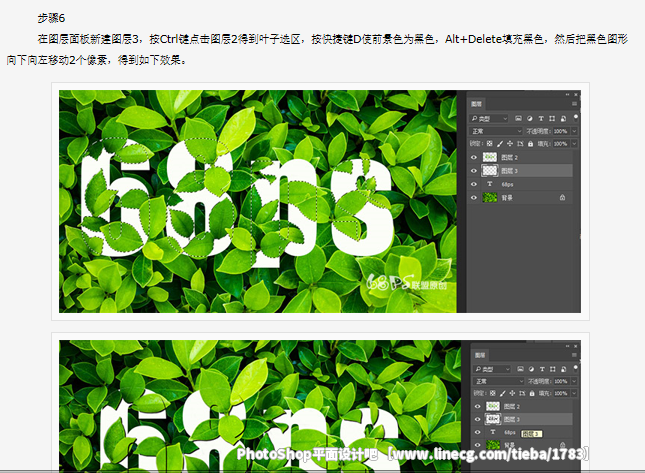
Task: Click 填充 100% field in first screenshot
Action: (x=561, y=144)
